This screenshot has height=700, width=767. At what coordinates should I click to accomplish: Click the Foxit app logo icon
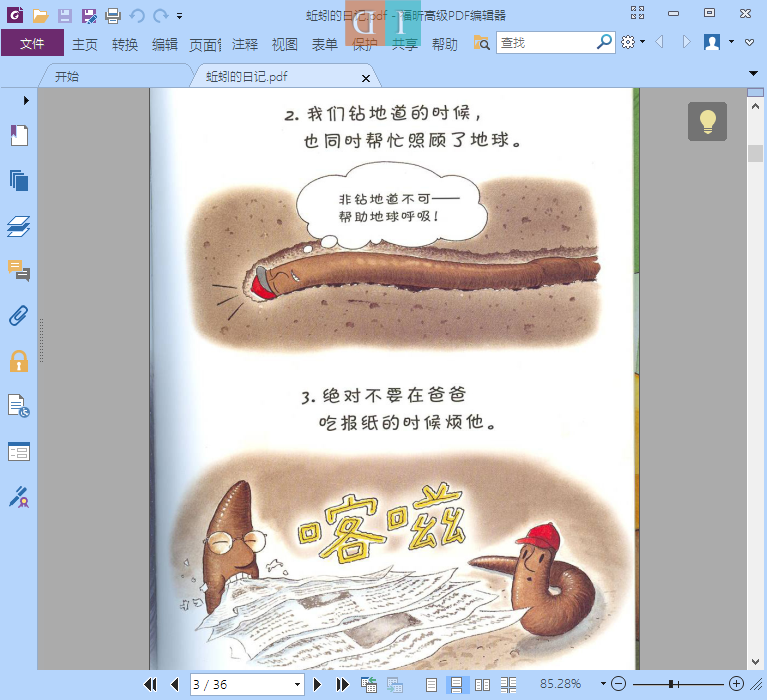(x=15, y=15)
